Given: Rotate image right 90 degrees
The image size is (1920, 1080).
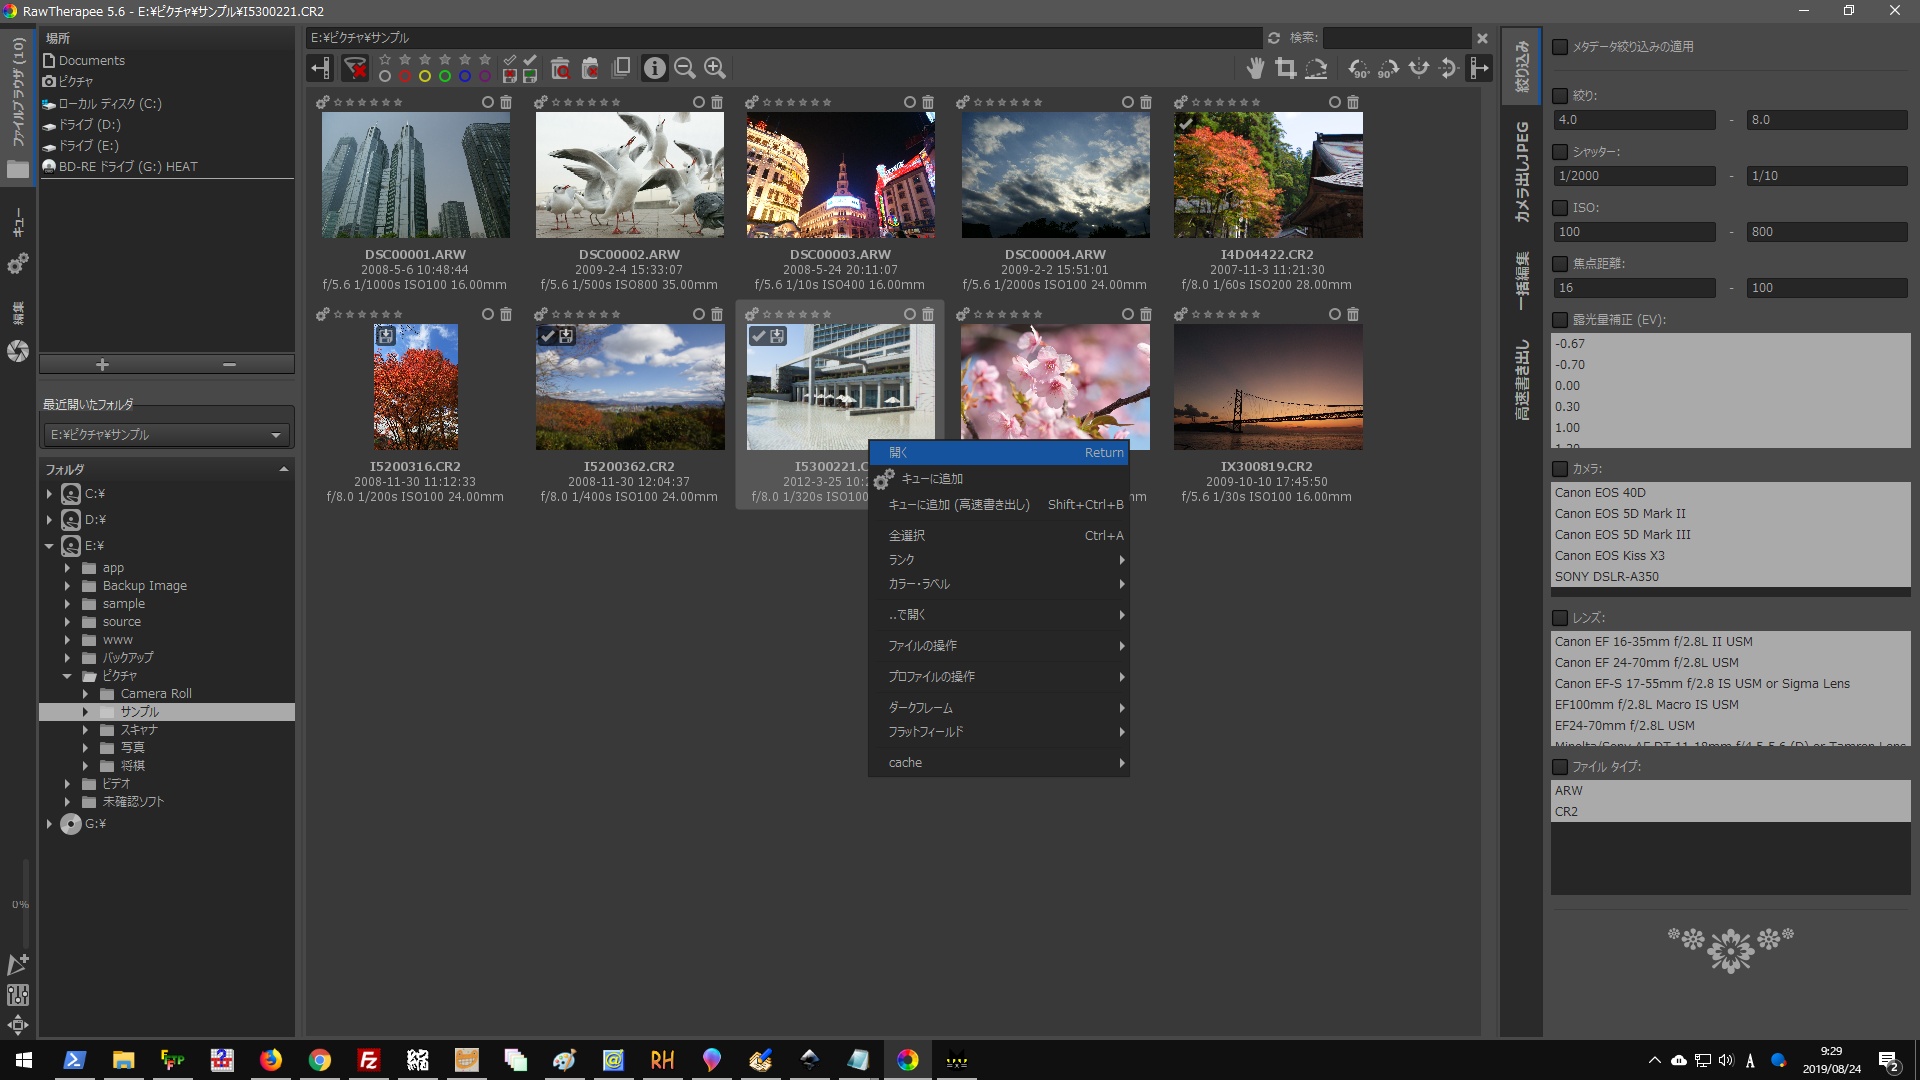Looking at the screenshot, I should pos(1388,68).
